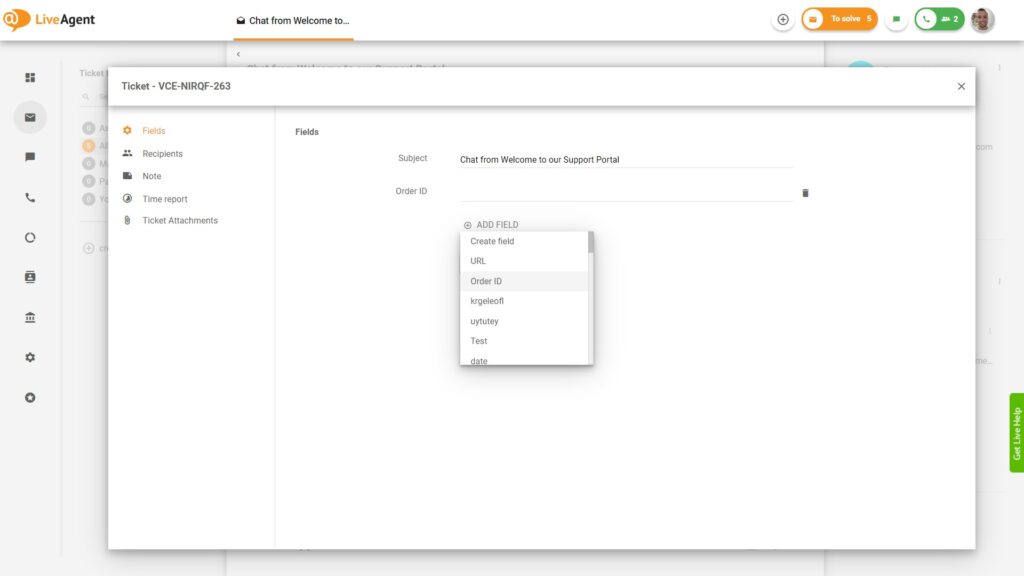Pick Test option from field dropdown

(479, 341)
